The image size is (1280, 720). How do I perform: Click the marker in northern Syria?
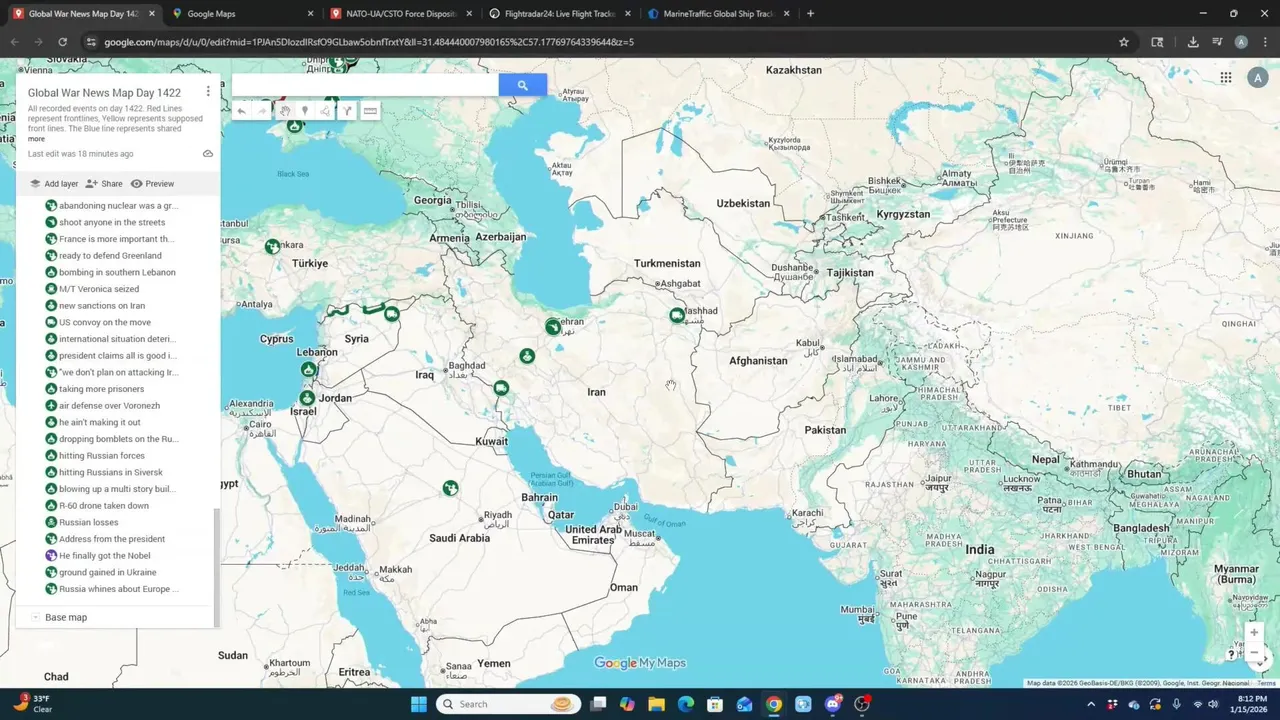(392, 314)
